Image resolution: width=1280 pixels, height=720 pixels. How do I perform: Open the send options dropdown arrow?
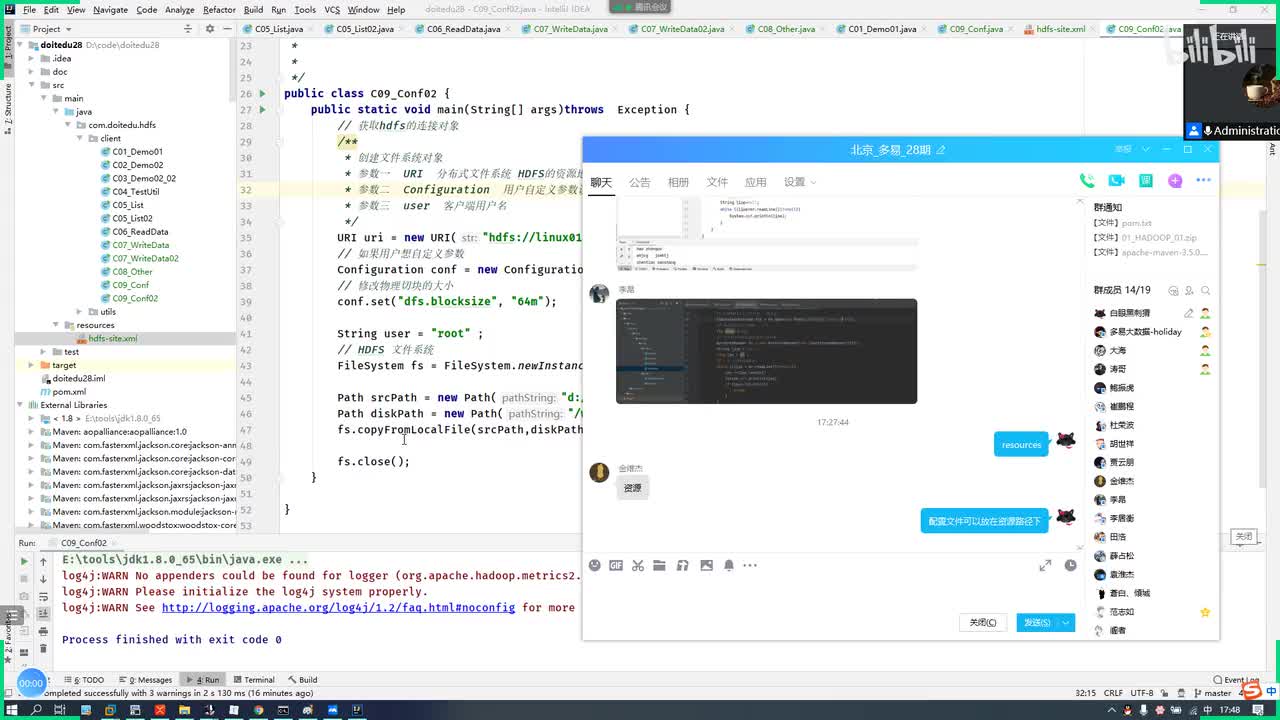click(x=1066, y=623)
